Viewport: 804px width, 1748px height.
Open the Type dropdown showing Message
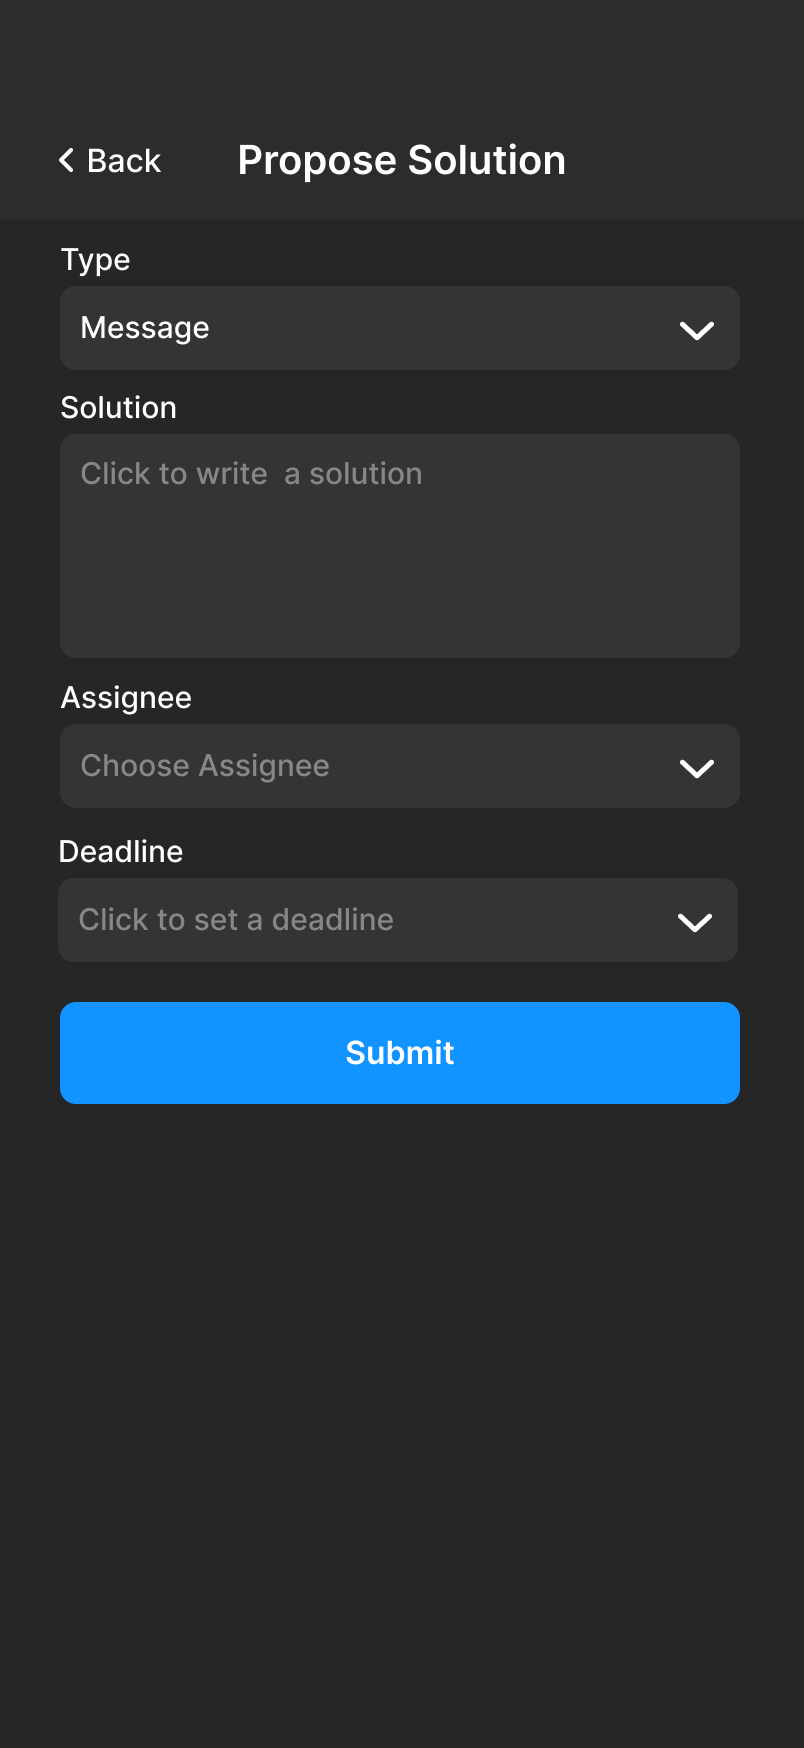400,328
